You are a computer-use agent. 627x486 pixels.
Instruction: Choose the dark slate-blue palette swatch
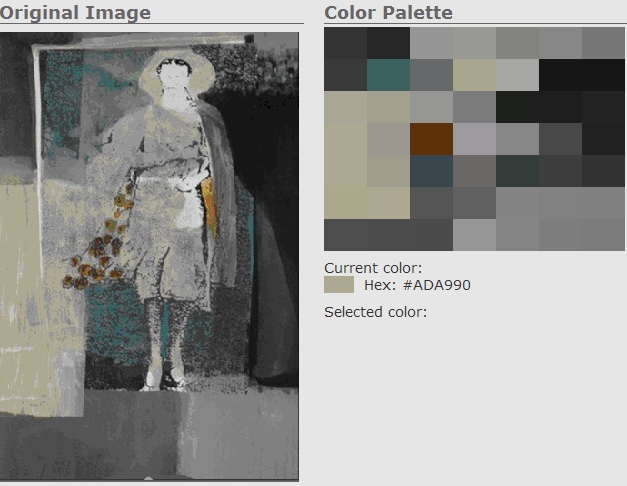tap(431, 171)
